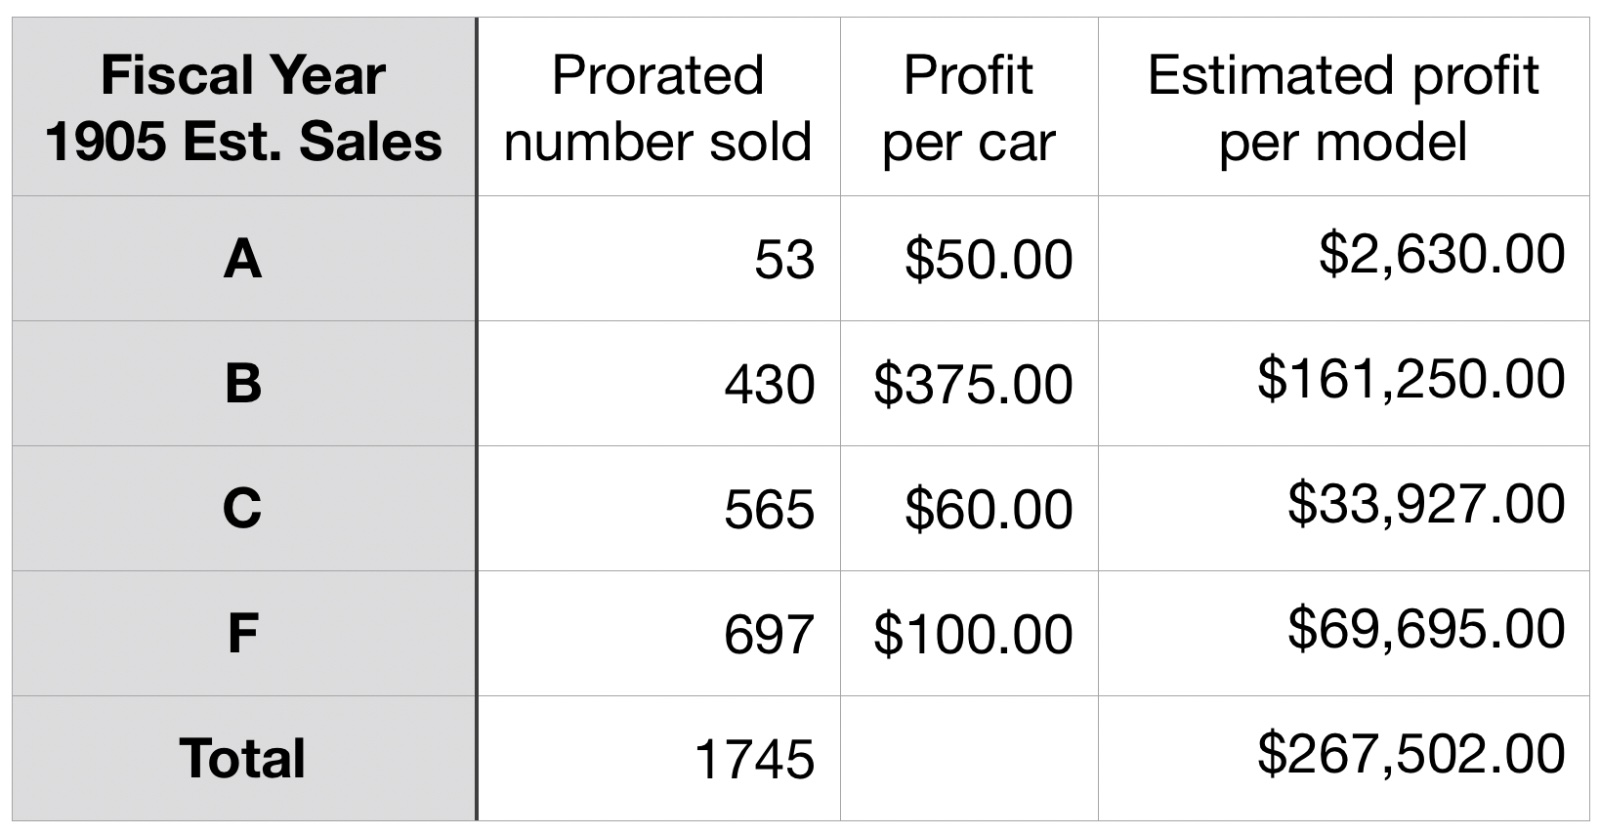Image resolution: width=1600 pixels, height=835 pixels.
Task: Click the row label cell "B"
Action: [x=244, y=384]
